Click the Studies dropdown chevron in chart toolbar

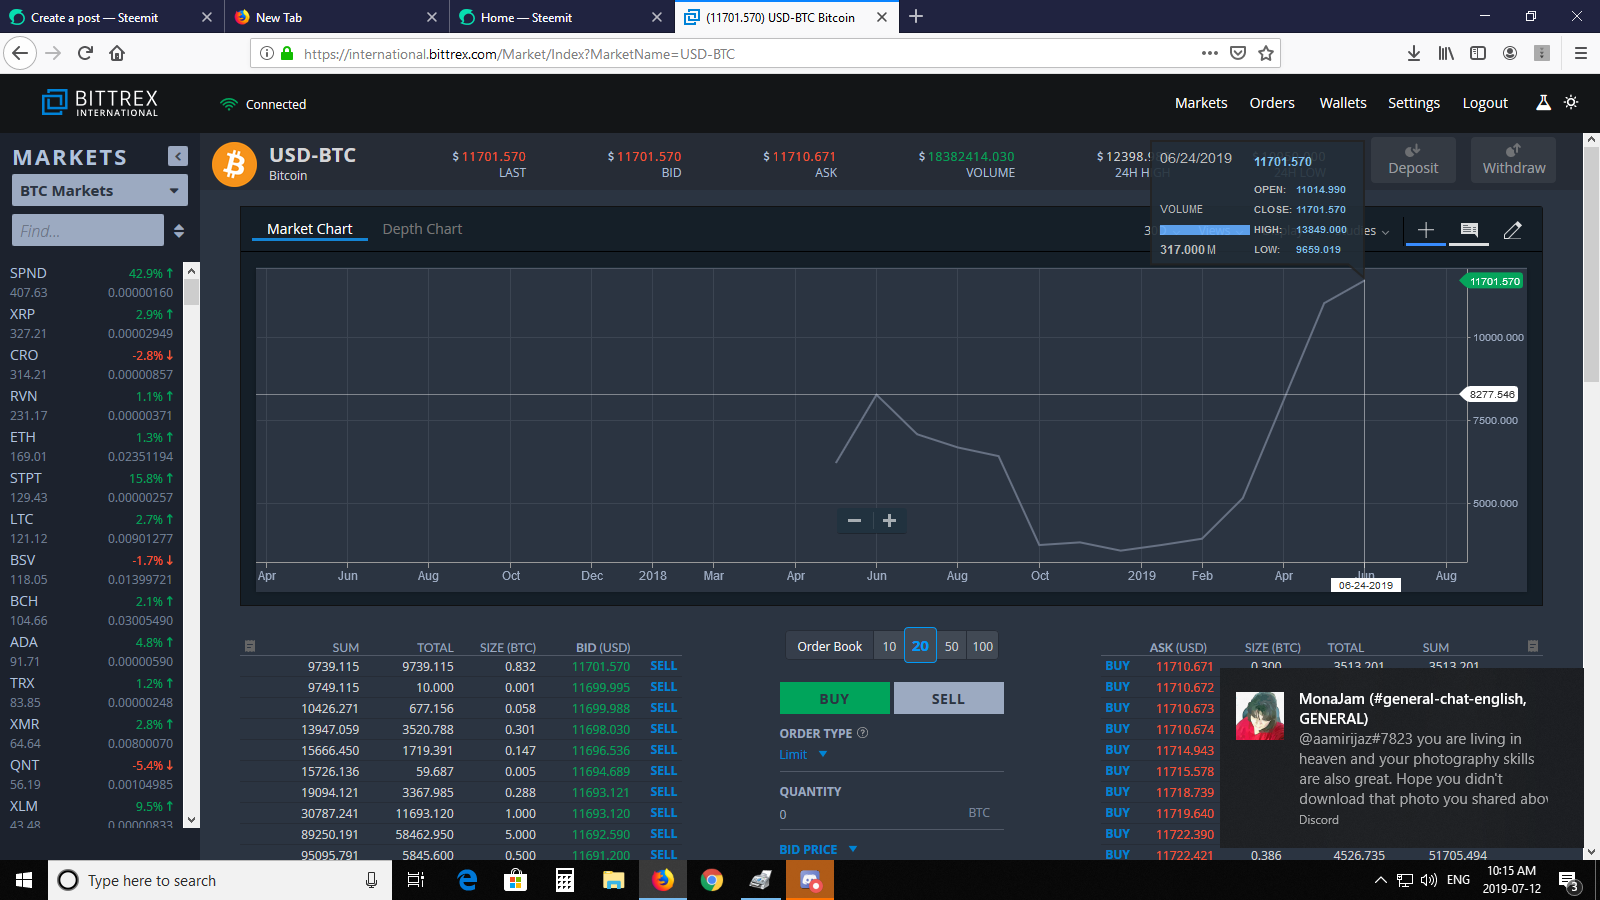coord(1385,232)
